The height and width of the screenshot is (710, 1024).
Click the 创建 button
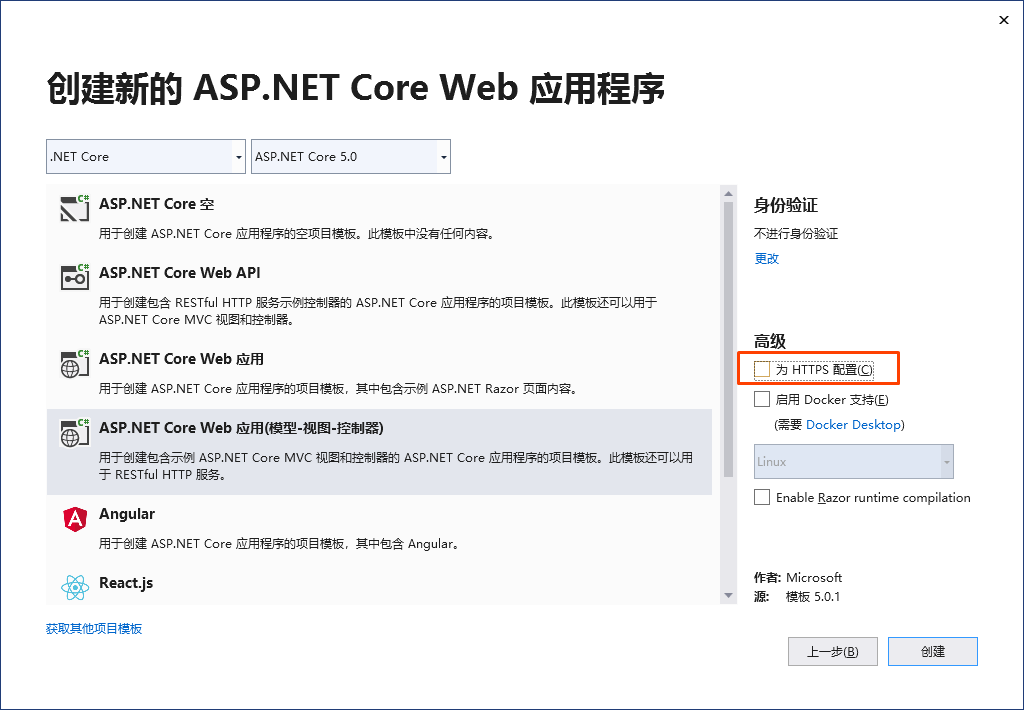pyautogui.click(x=933, y=651)
